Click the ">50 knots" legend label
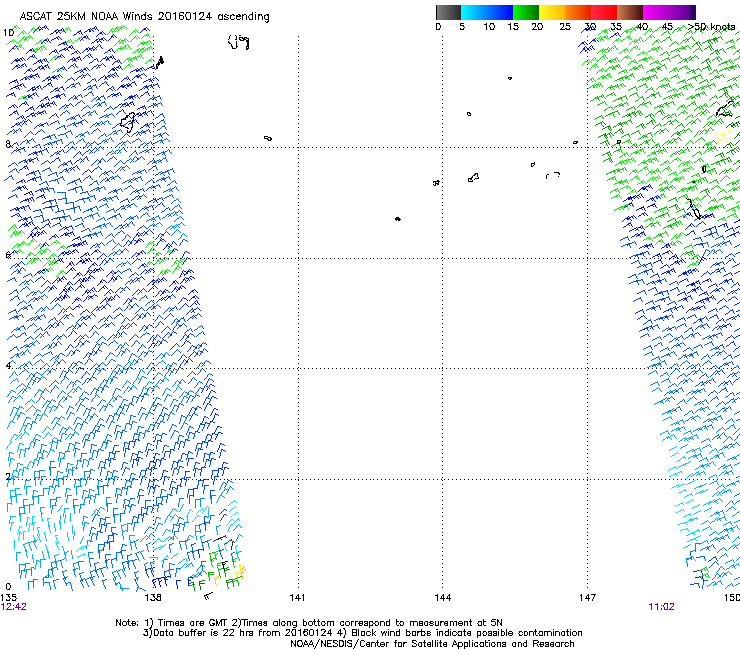Screen dimensions: 740x650 [x=711, y=27]
